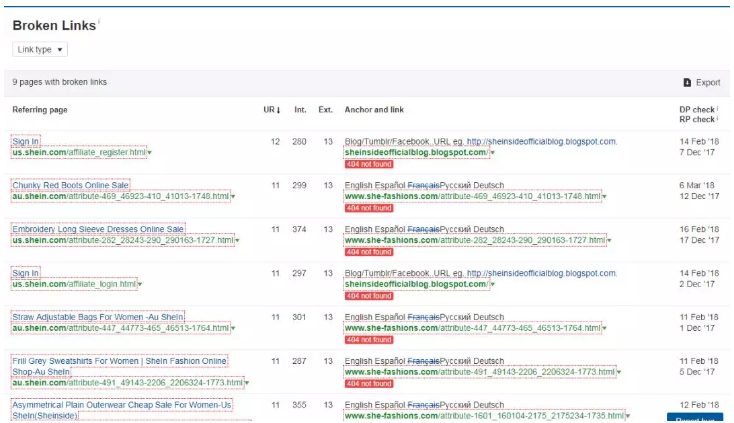
Task: Expand arrow beside first row sheinsideofficialblog.blogspot.com/ link
Action: point(492,153)
